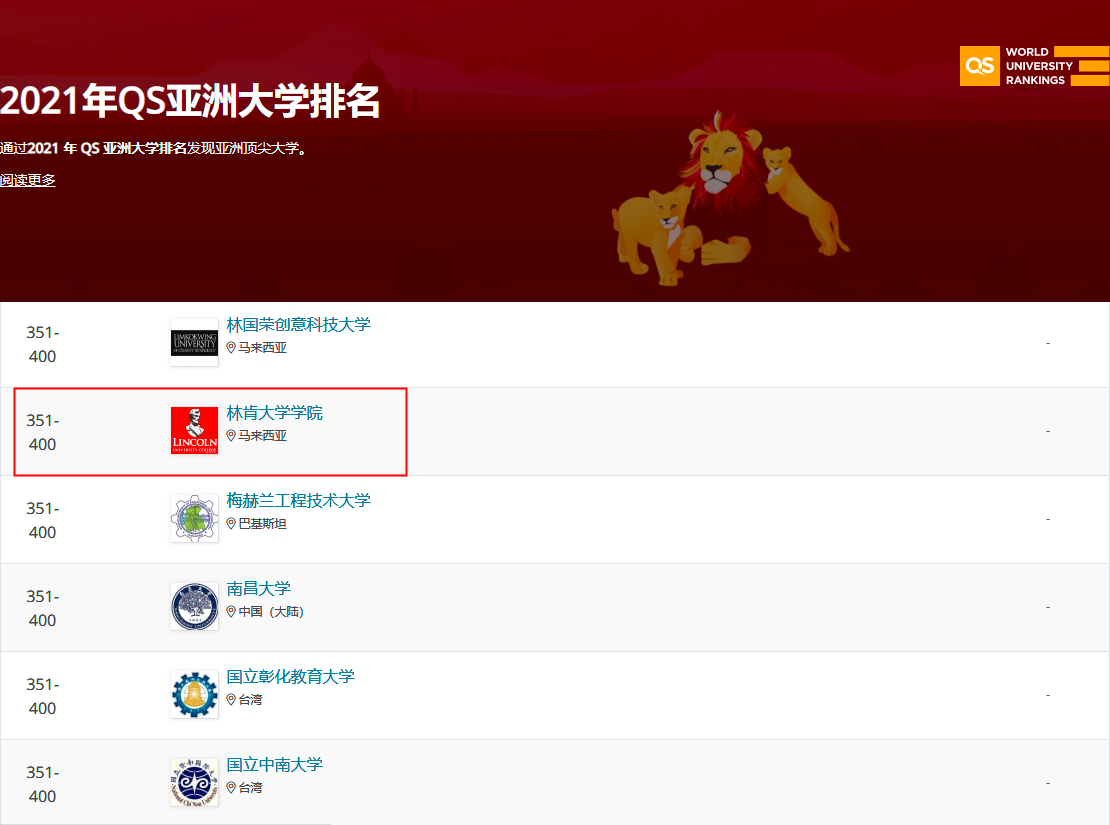Click the score dash in 南昌大学 row
Viewport: 1110px width, 825px height.
[1048, 607]
